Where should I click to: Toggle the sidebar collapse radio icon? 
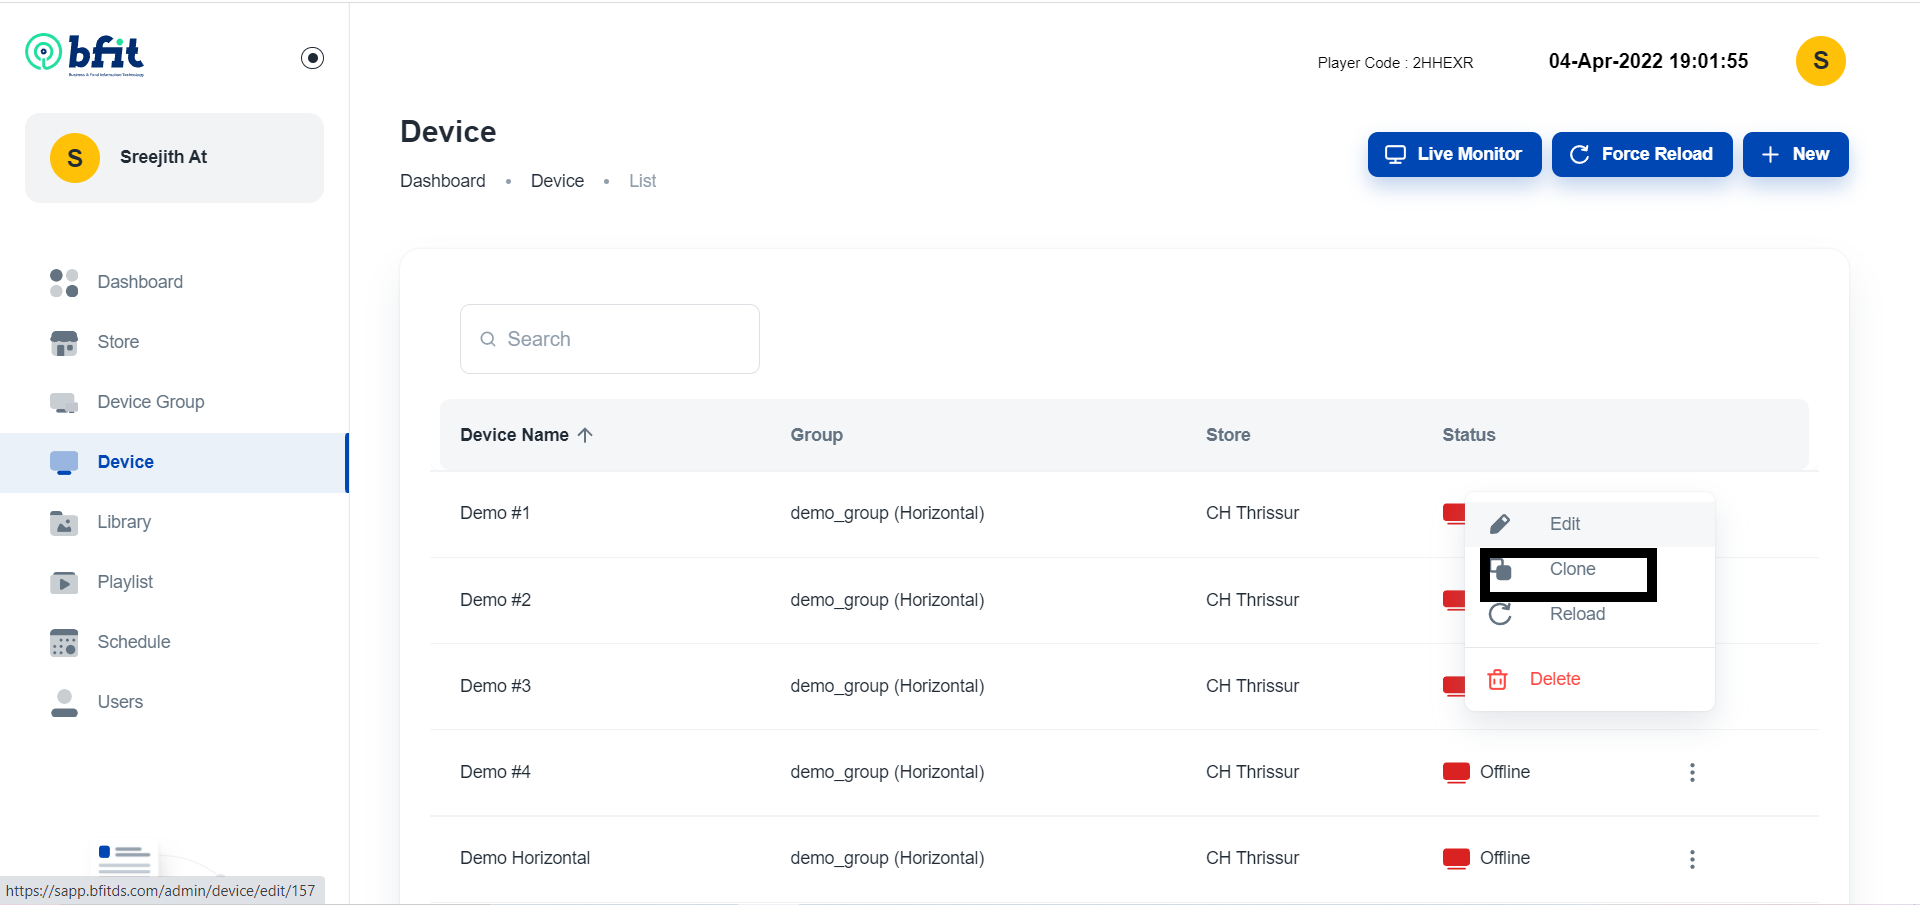(x=312, y=58)
